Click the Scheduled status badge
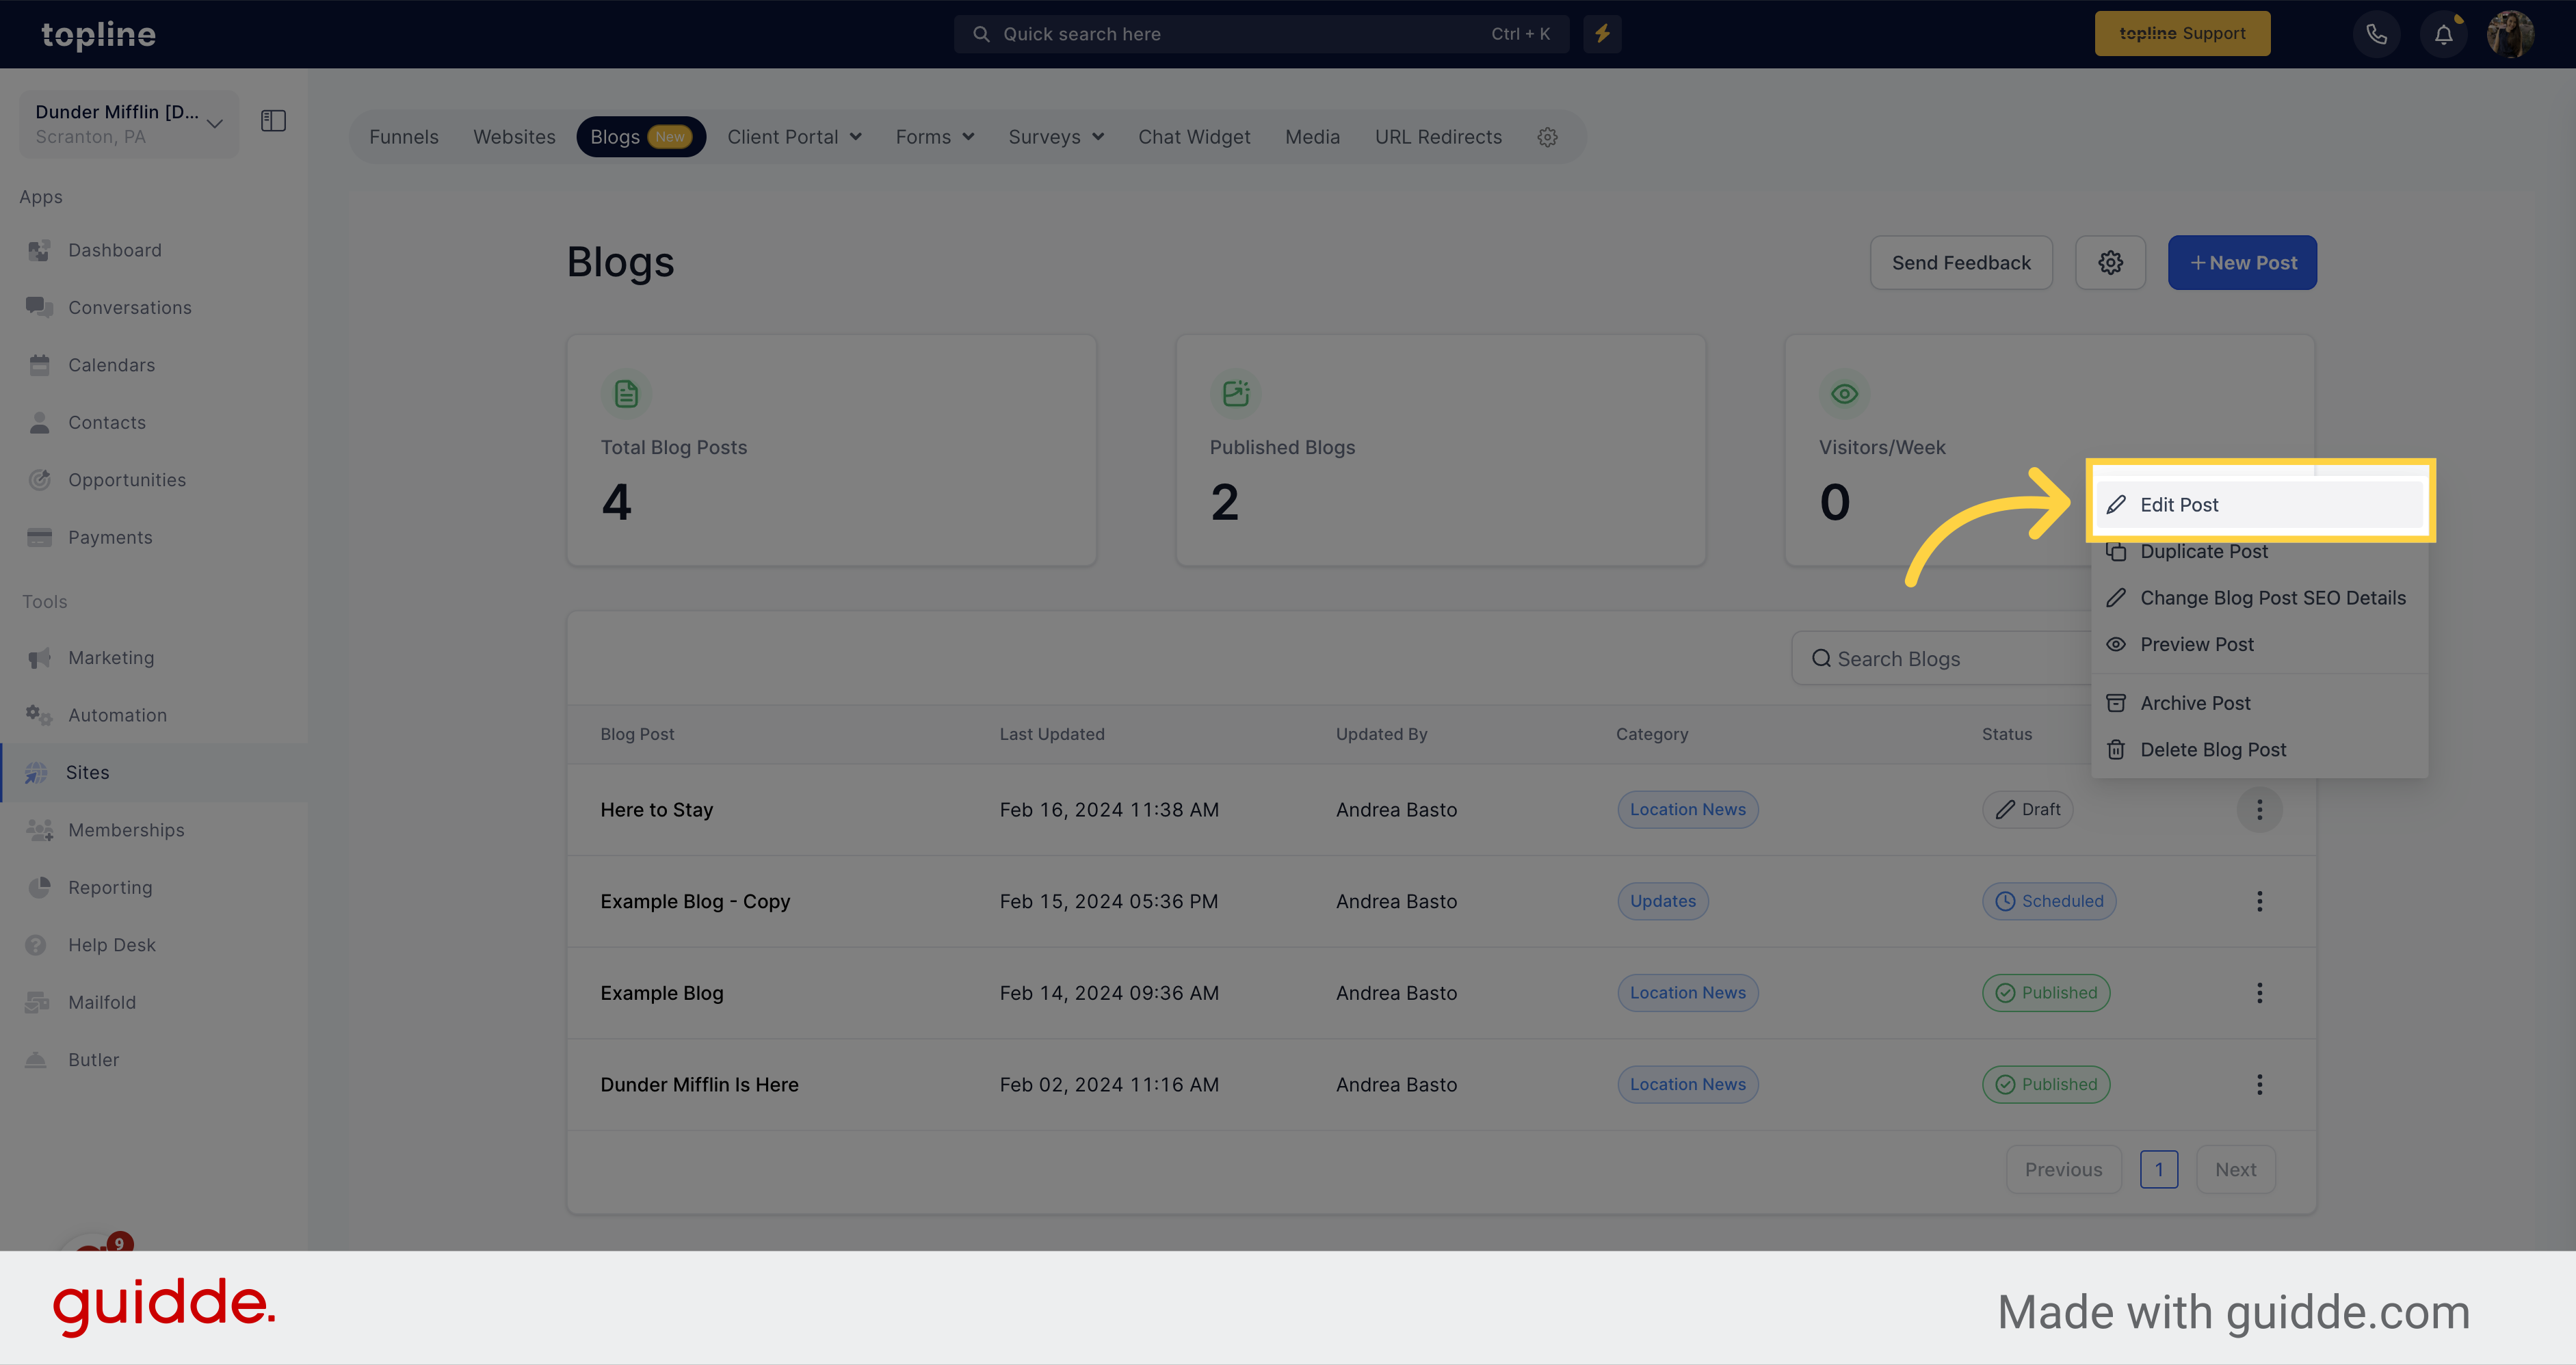The width and height of the screenshot is (2576, 1365). [x=2049, y=901]
